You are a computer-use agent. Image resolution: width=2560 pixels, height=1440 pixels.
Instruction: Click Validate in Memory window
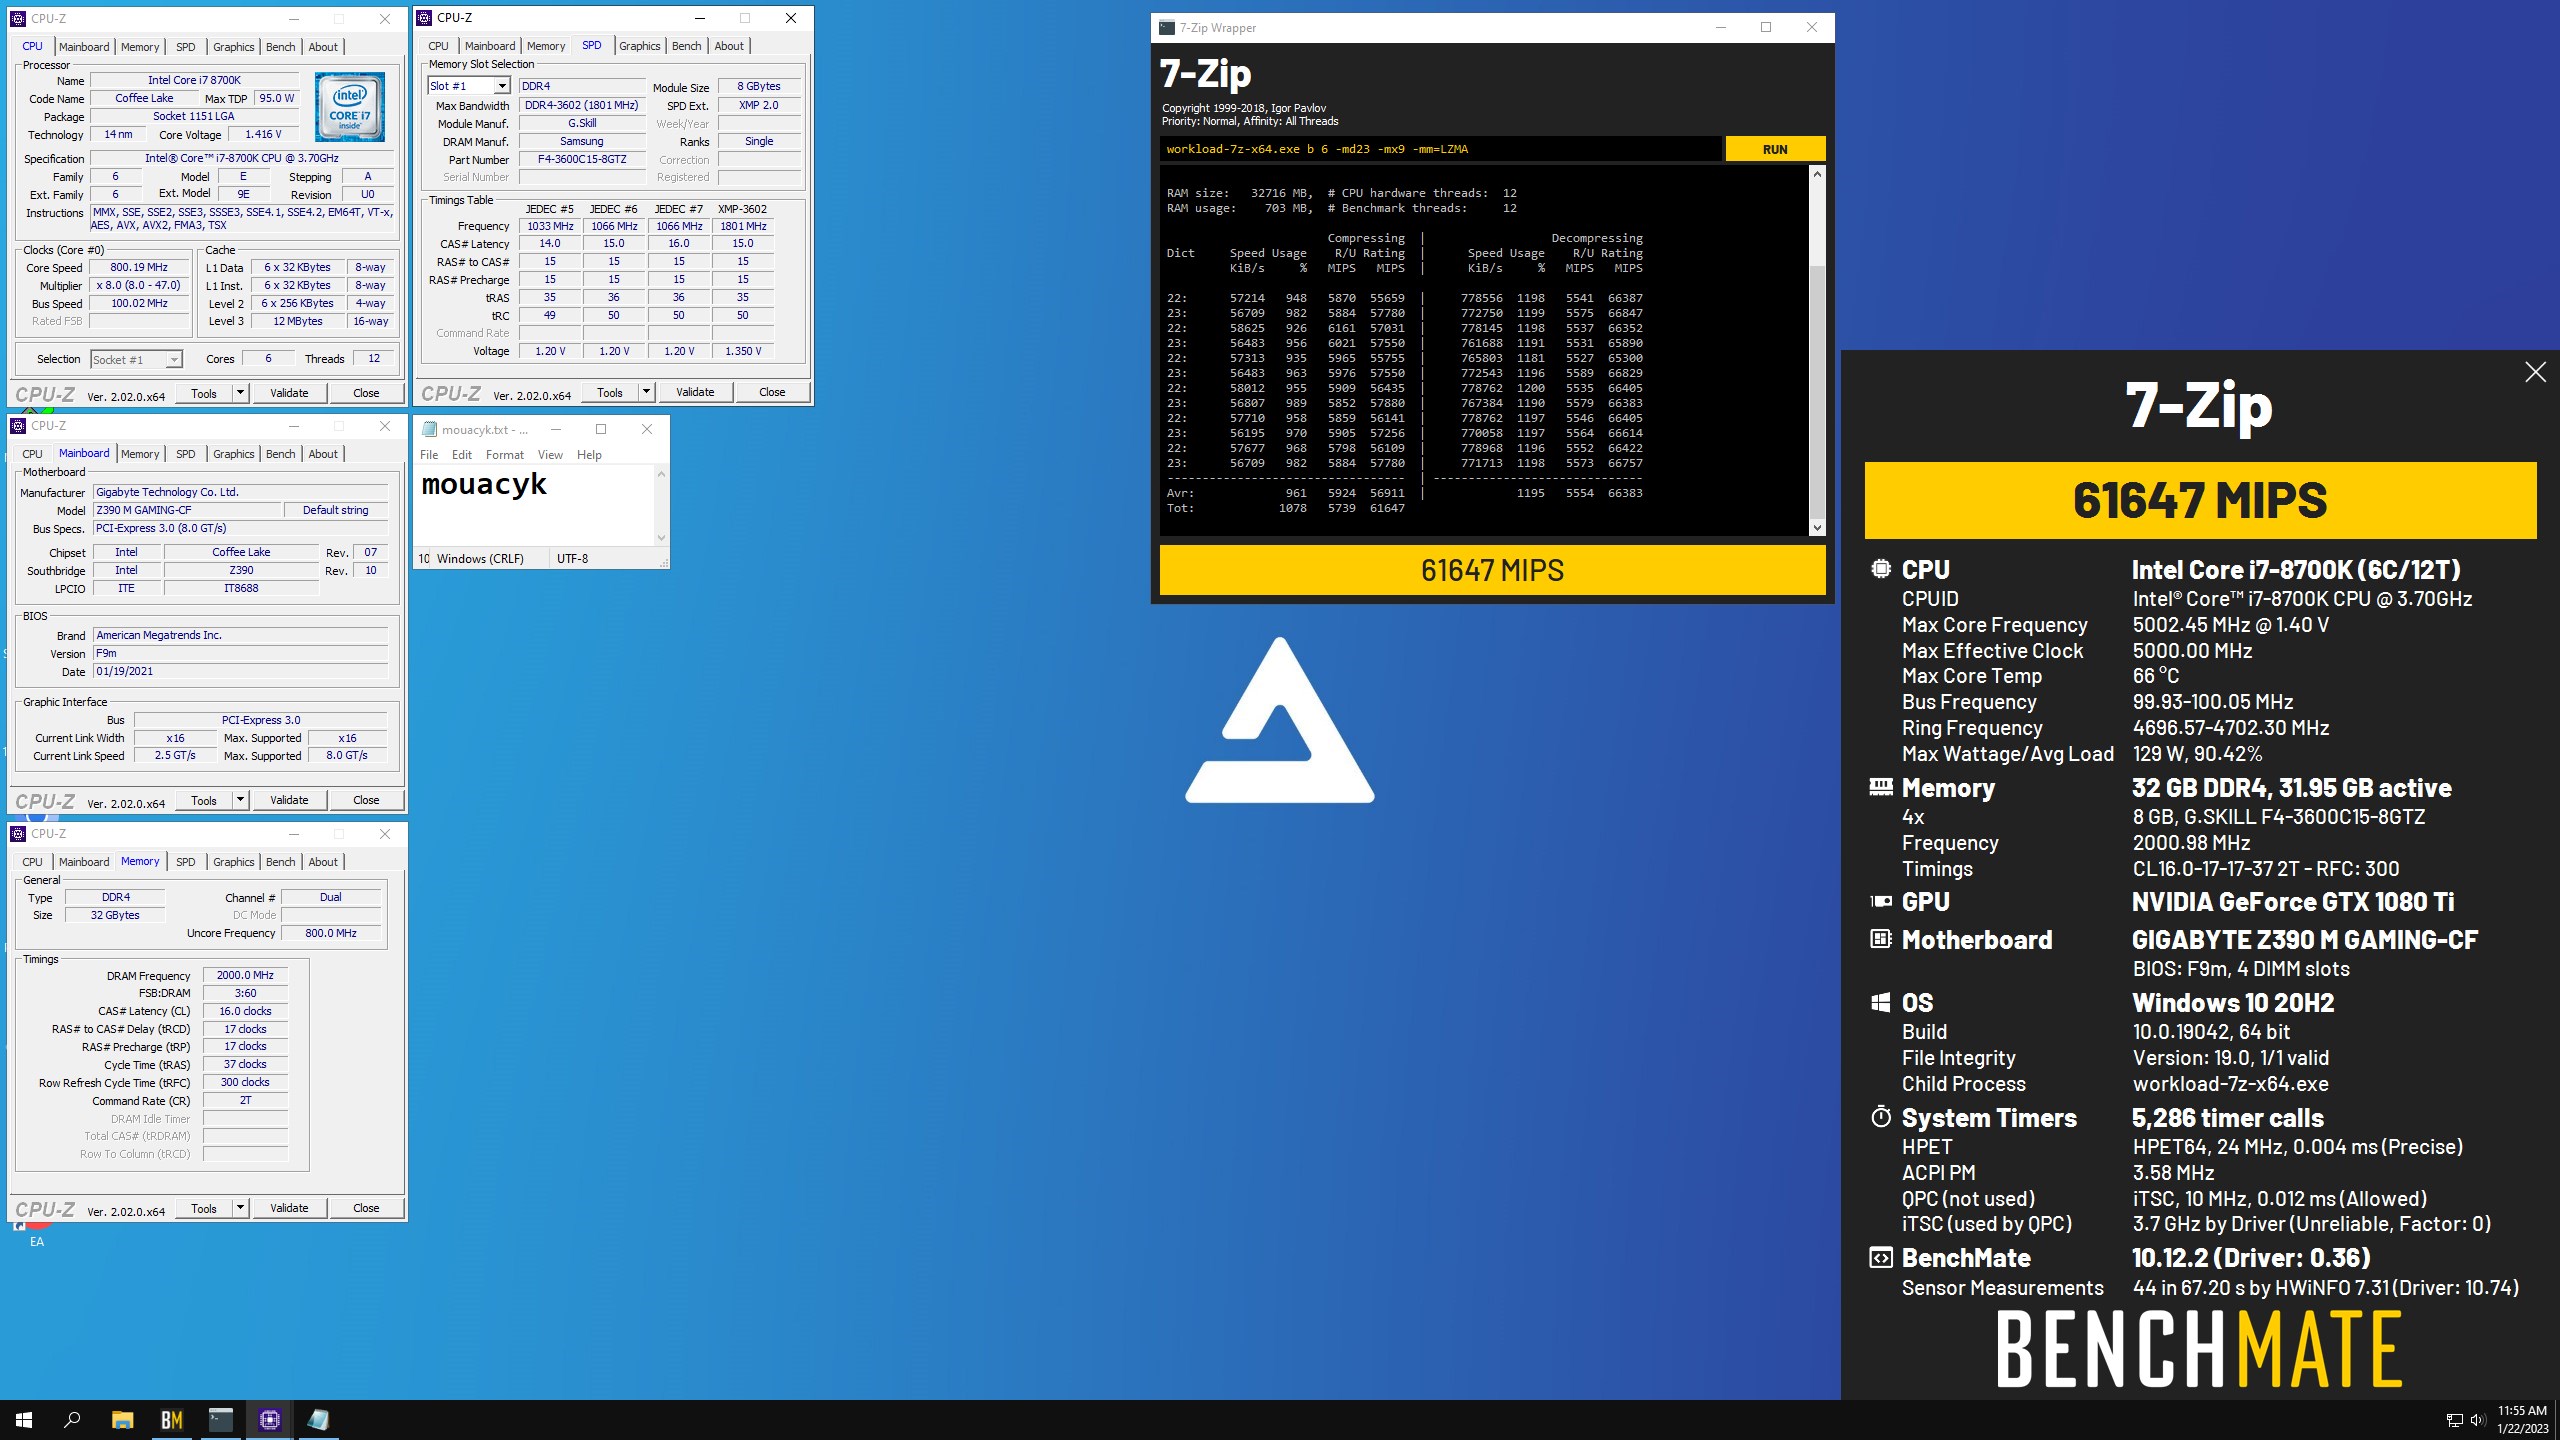(289, 1208)
